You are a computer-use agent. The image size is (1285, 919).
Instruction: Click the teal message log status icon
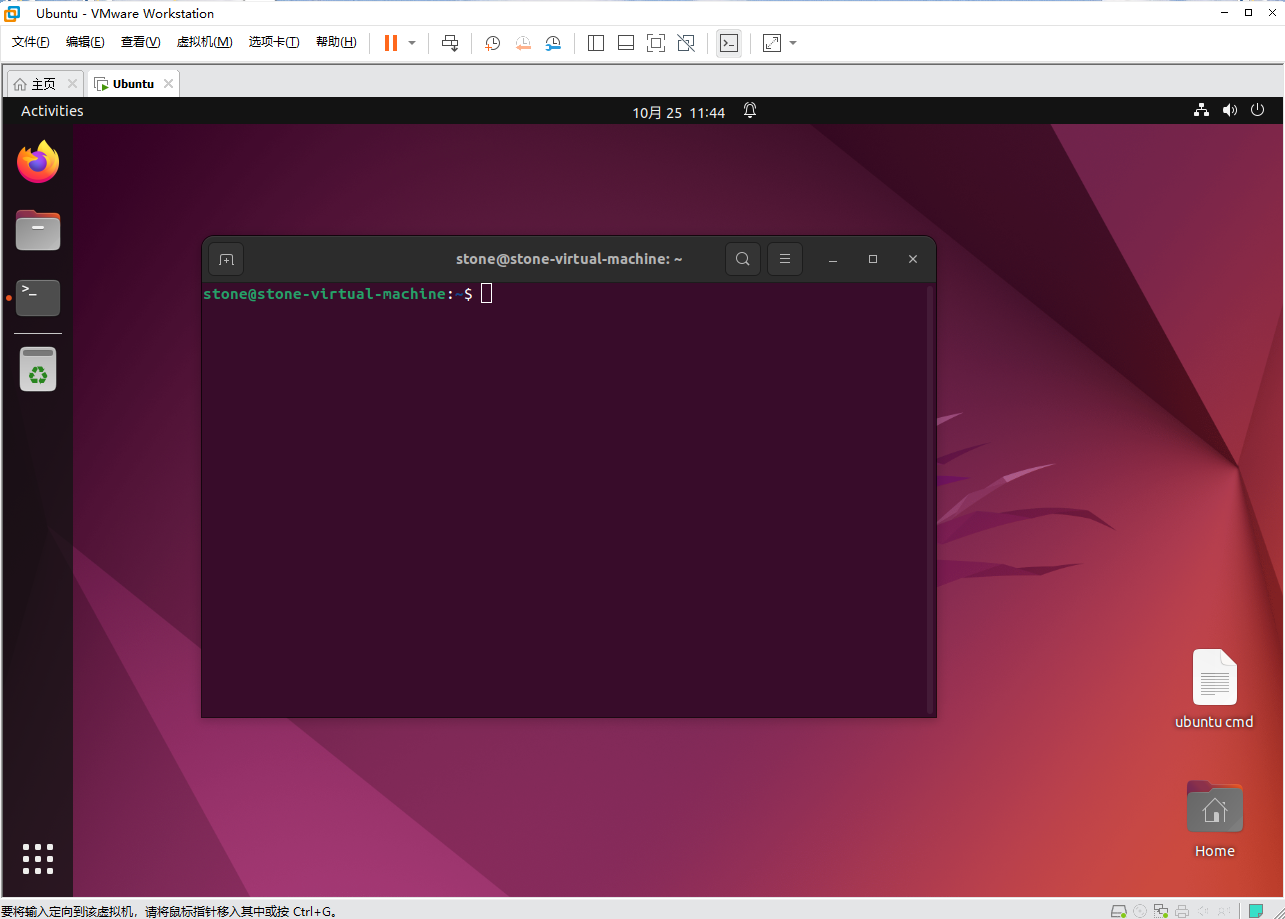pyautogui.click(x=1256, y=911)
